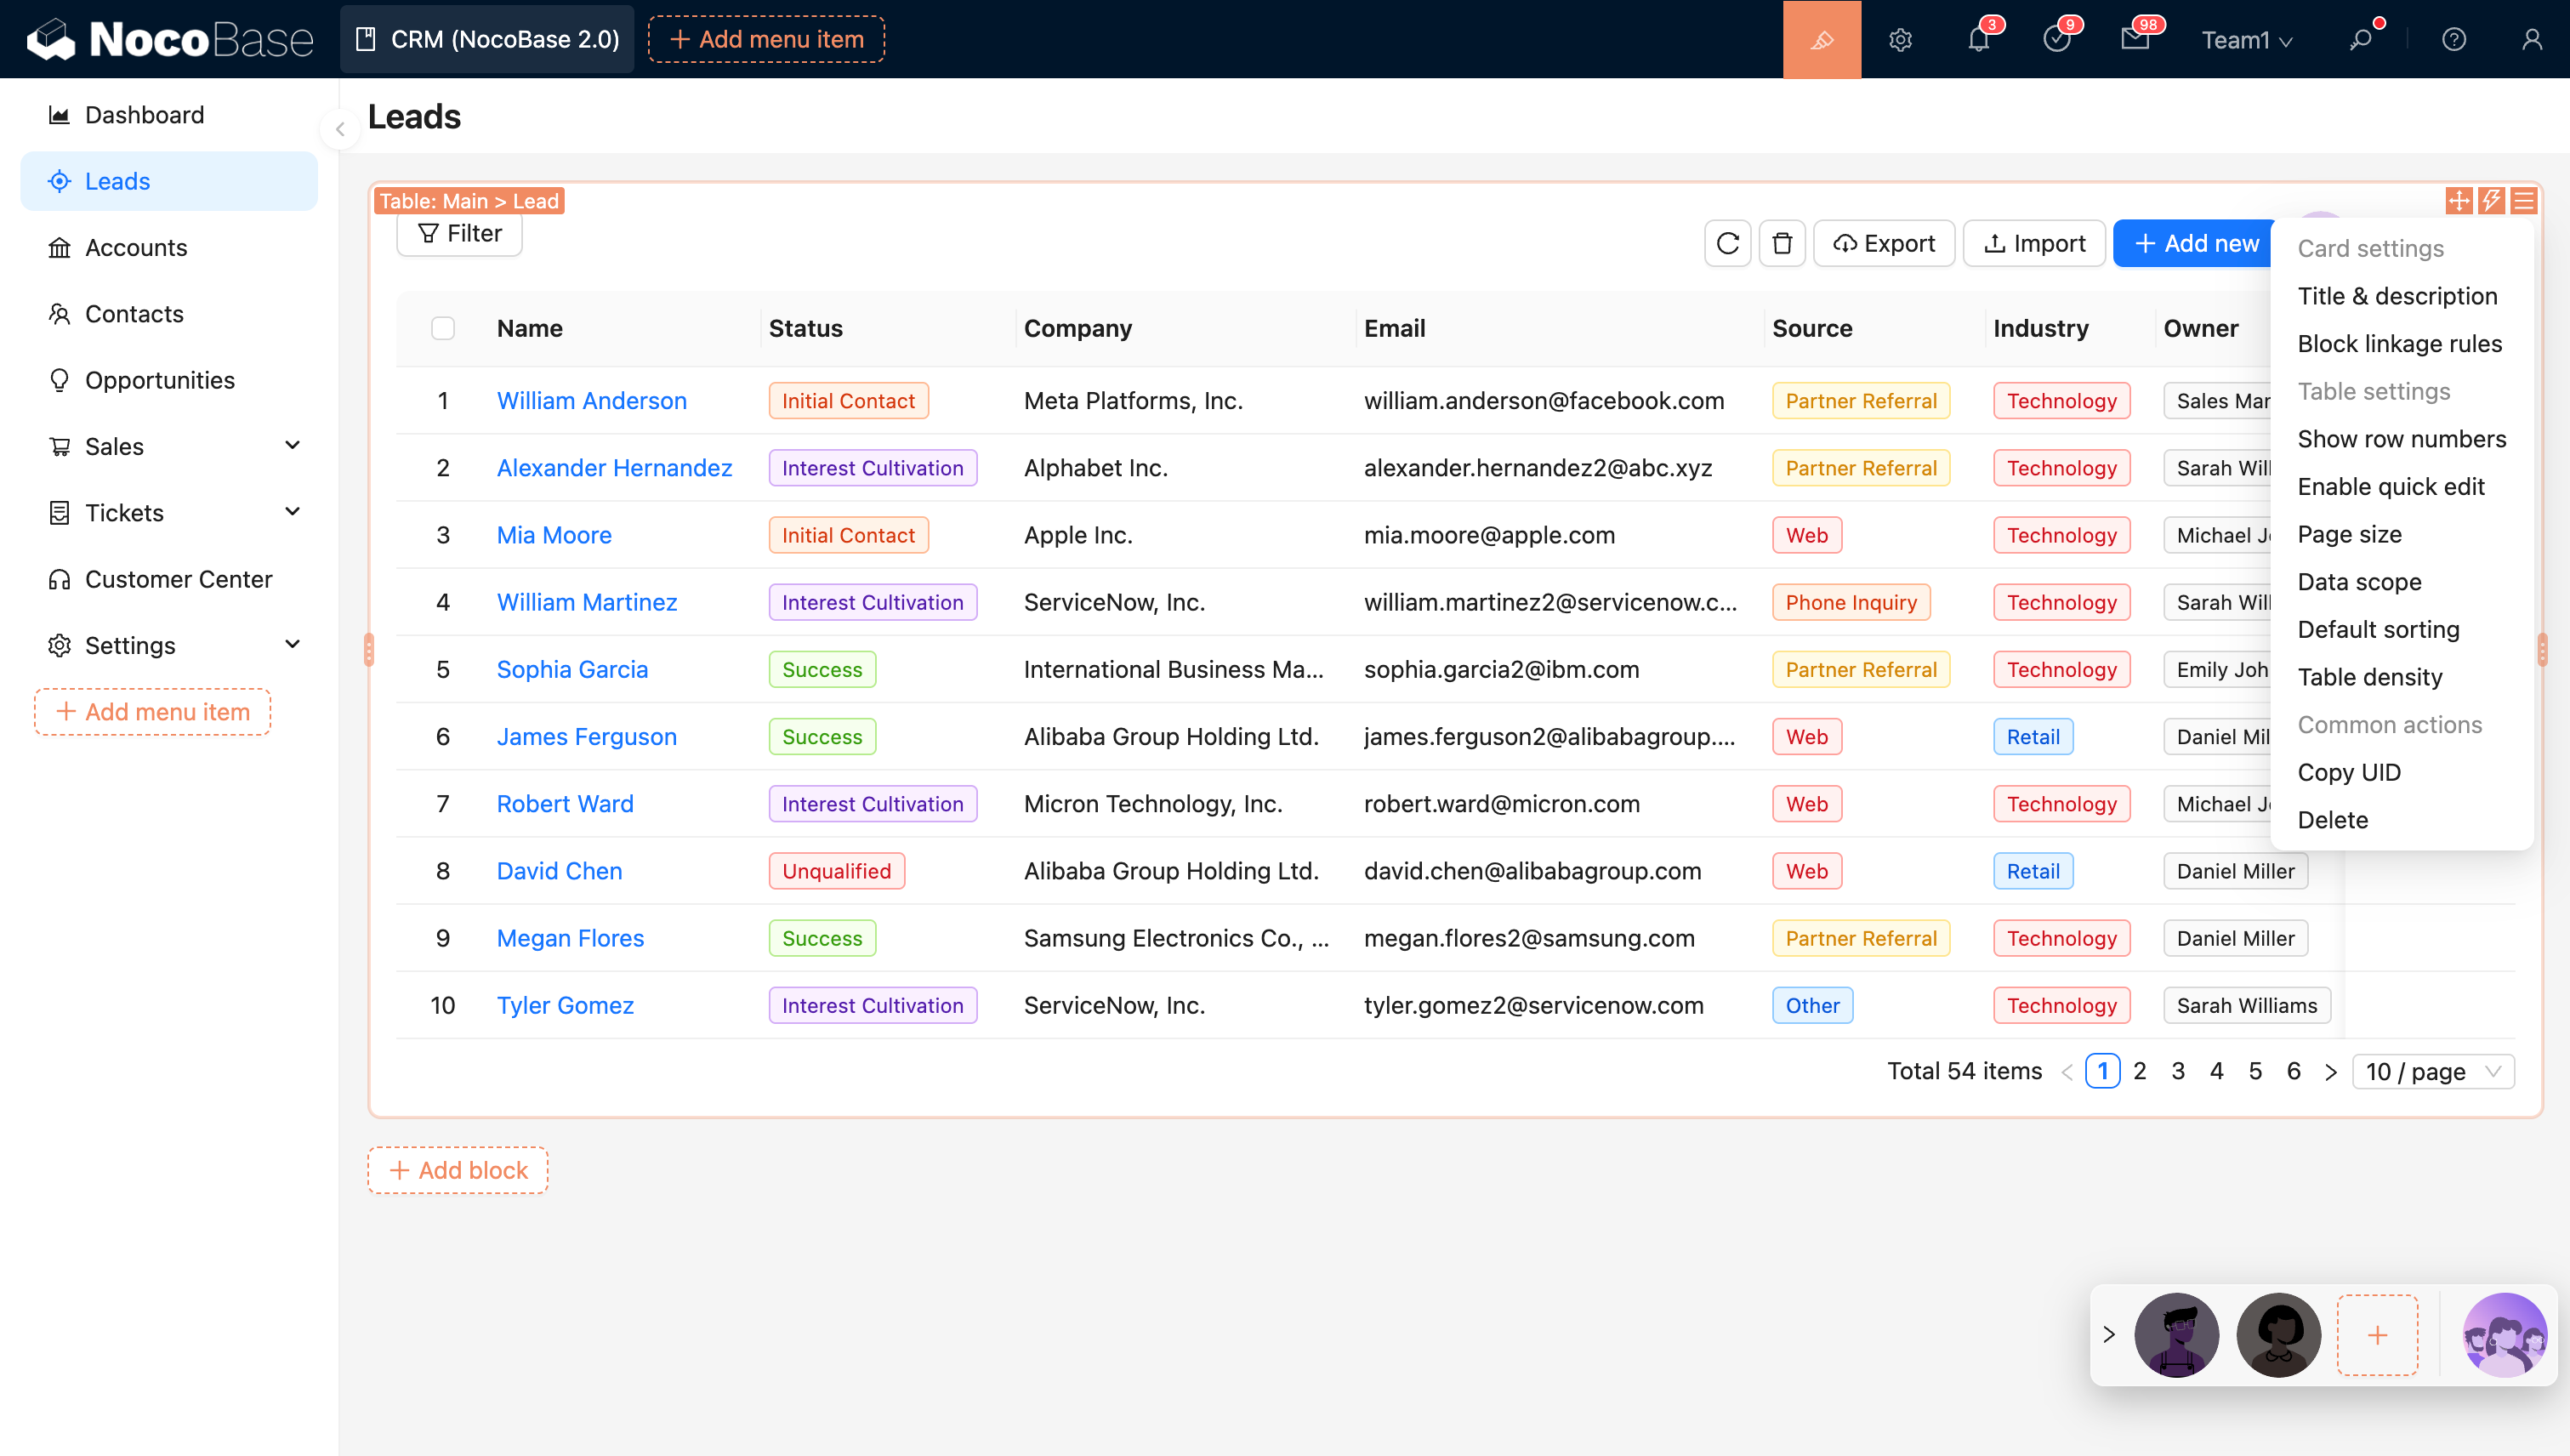This screenshot has height=1456, width=2570.
Task: Select Data scope menu entry
Action: pos(2359,582)
